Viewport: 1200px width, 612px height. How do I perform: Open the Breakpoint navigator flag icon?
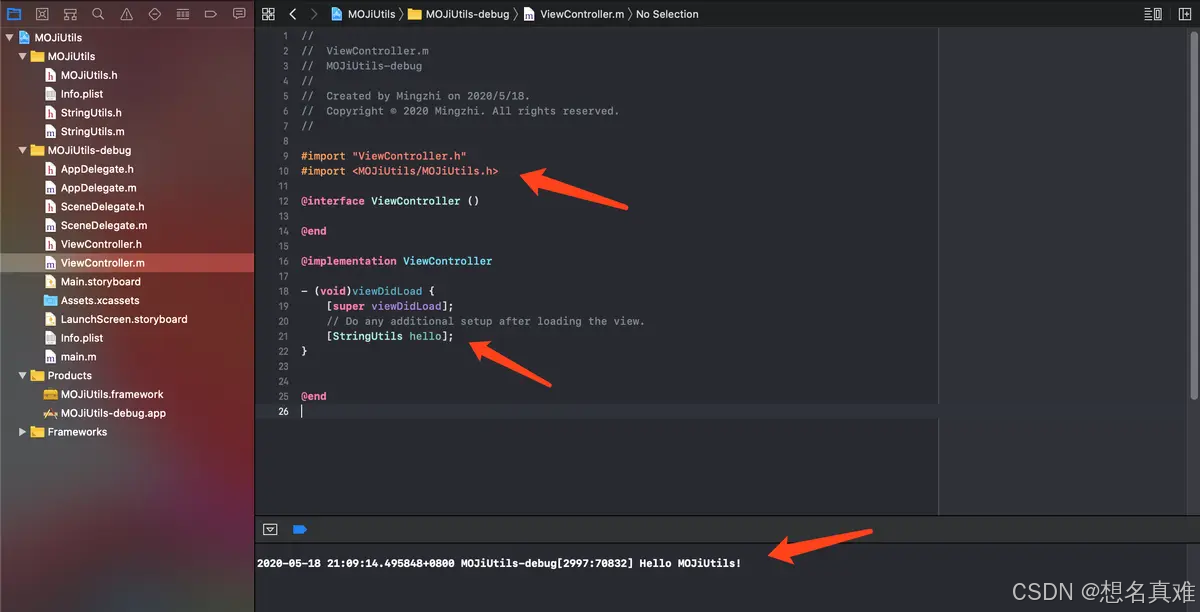(x=209, y=13)
